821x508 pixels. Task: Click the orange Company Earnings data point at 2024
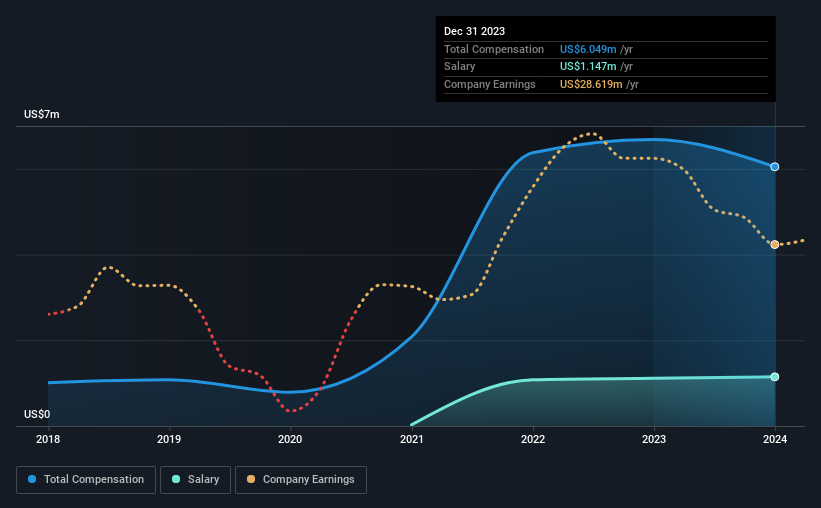point(774,245)
